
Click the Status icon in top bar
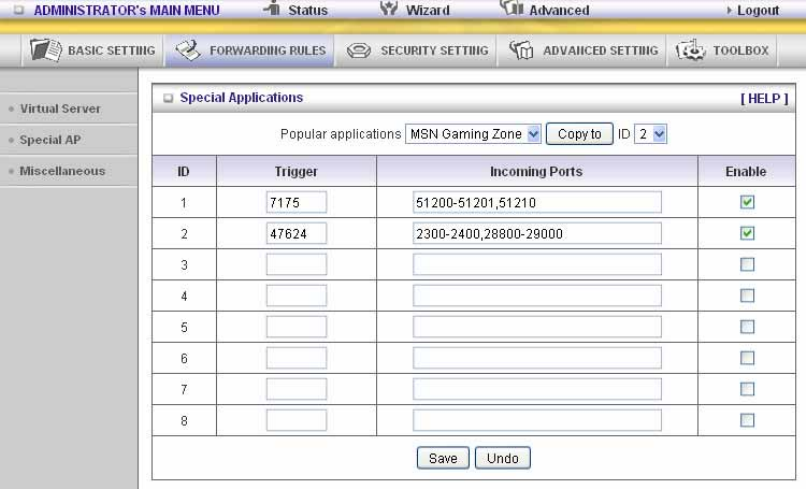272,8
